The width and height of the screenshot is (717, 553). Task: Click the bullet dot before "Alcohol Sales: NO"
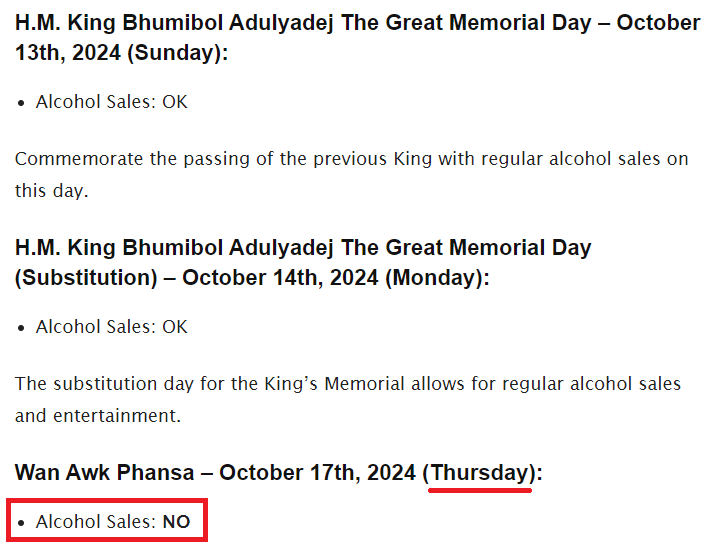pyautogui.click(x=21, y=523)
